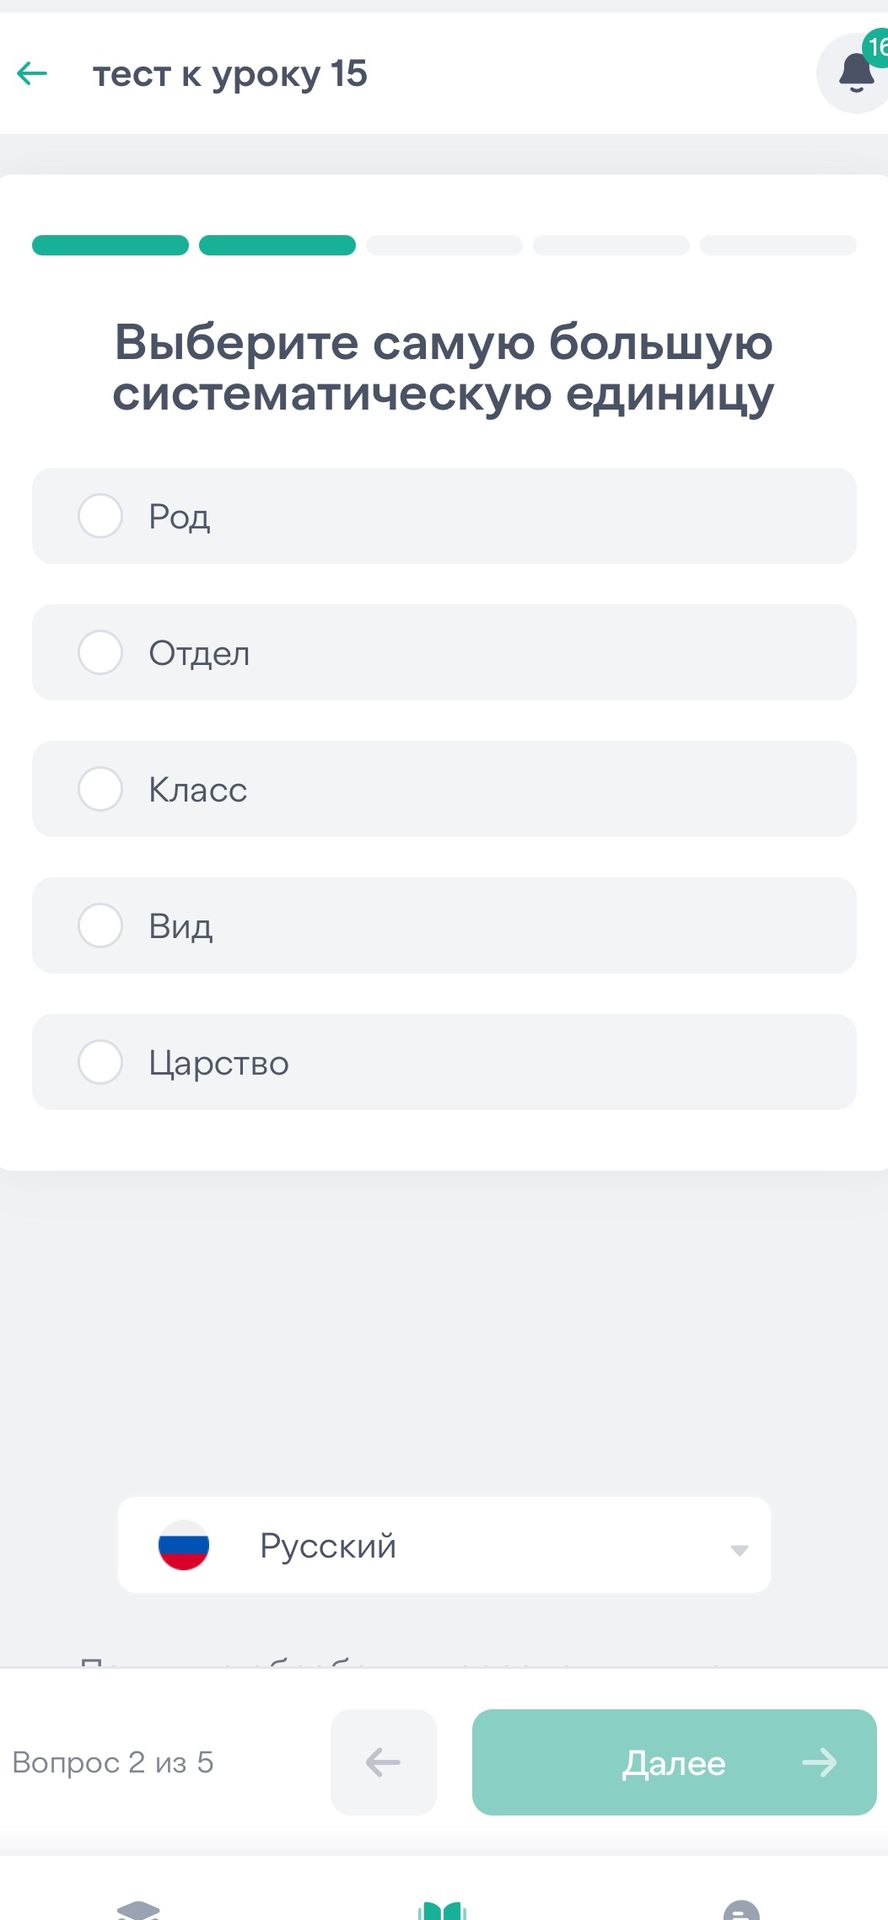Tap the Russian flag icon

(x=184, y=1545)
